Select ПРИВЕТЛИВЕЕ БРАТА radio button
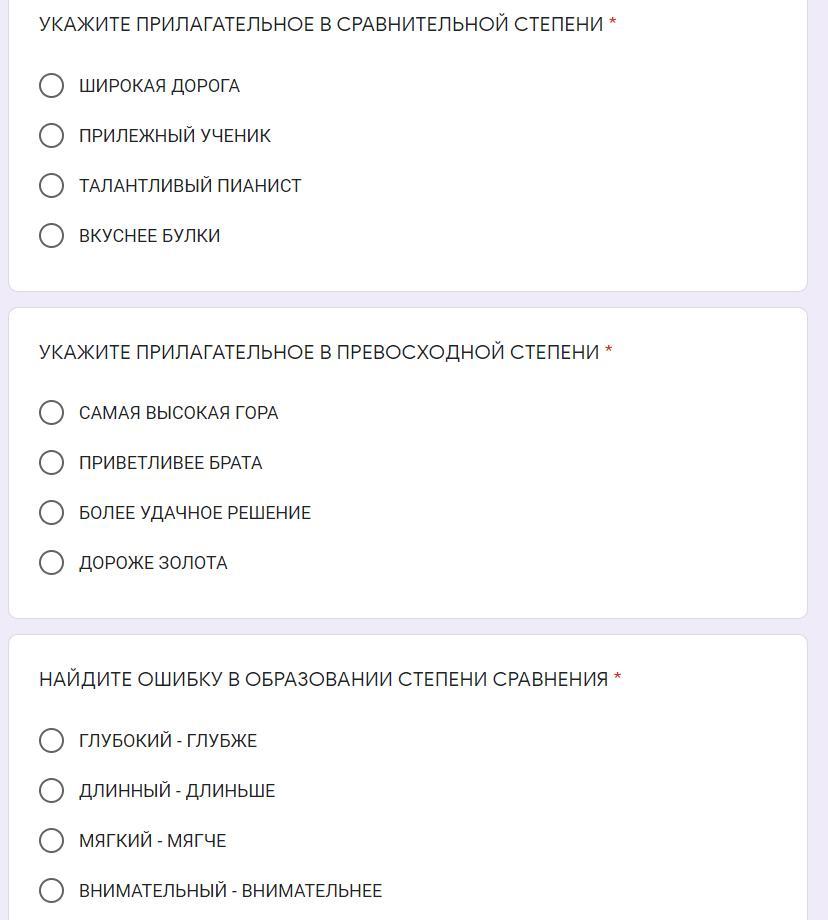 (x=51, y=463)
